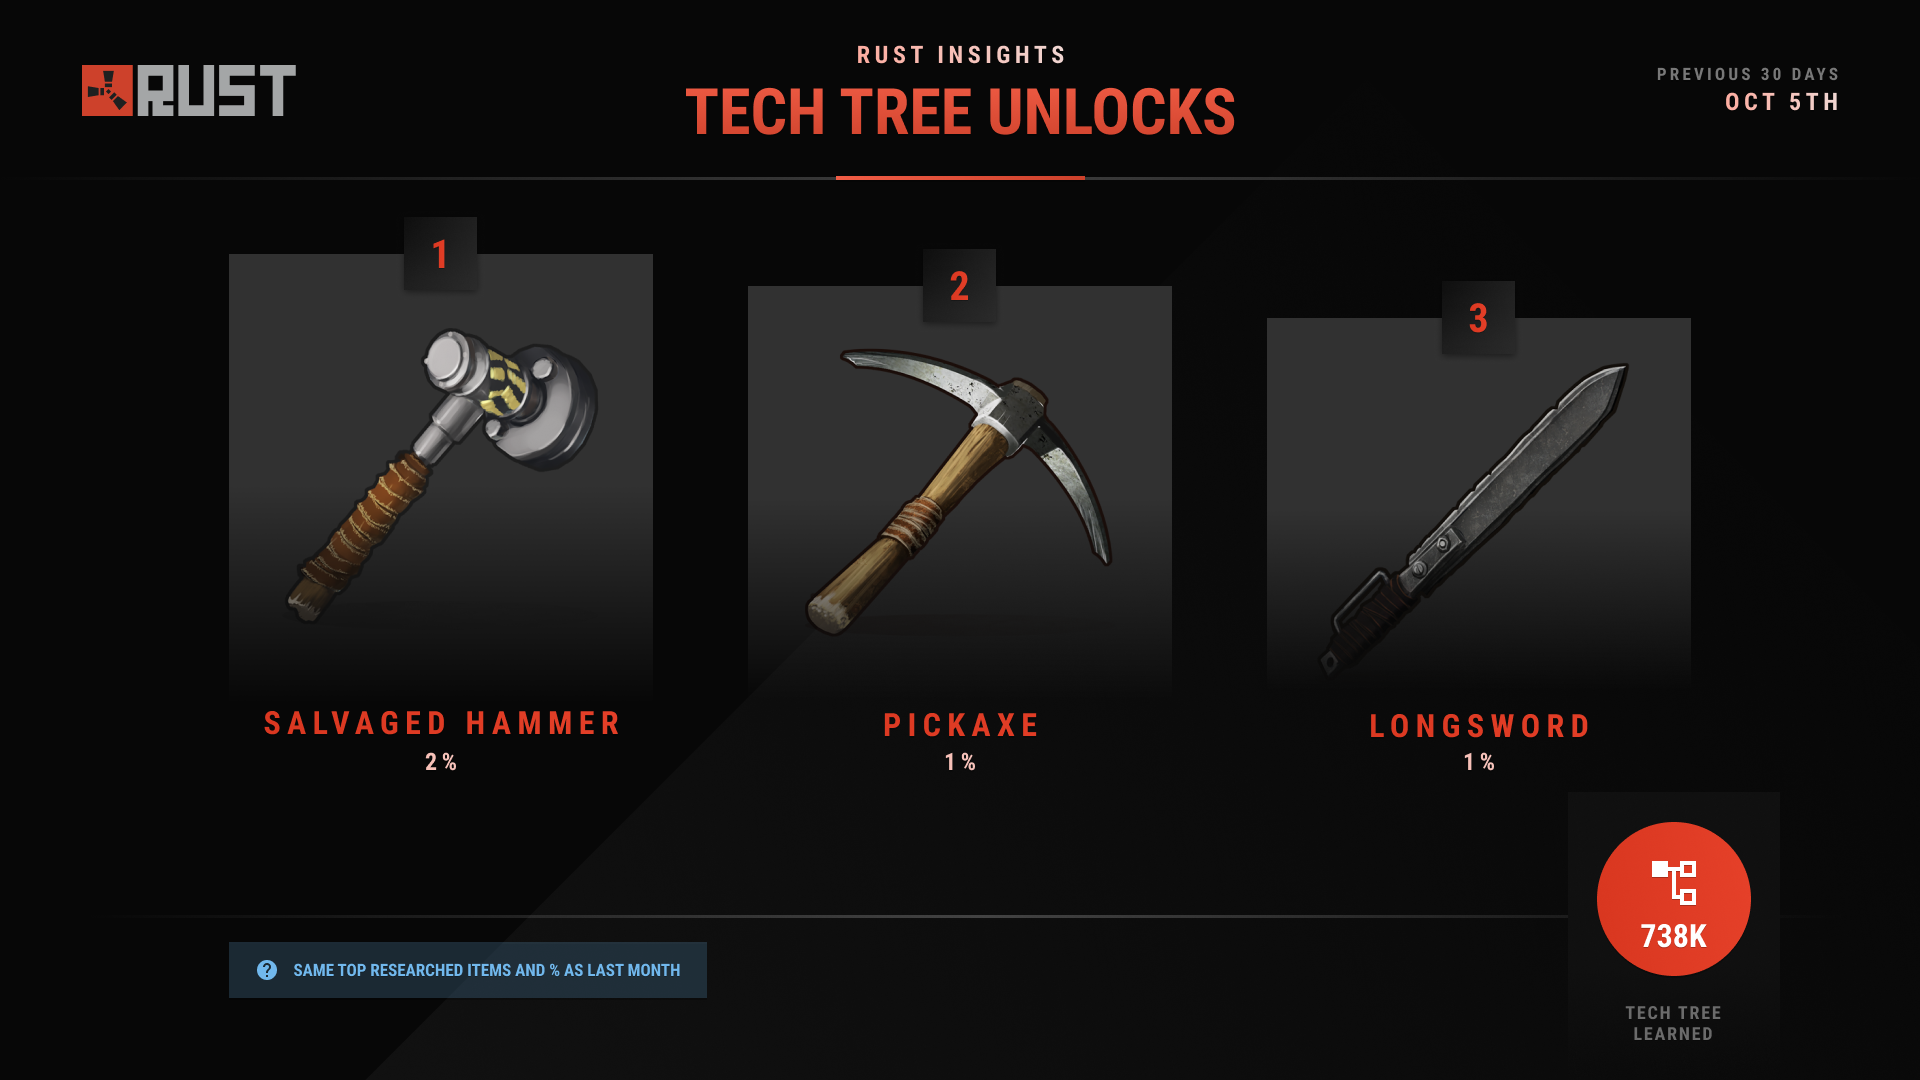Click the blue question mark icon
Viewport: 1920px width, 1080px height.
(267, 970)
